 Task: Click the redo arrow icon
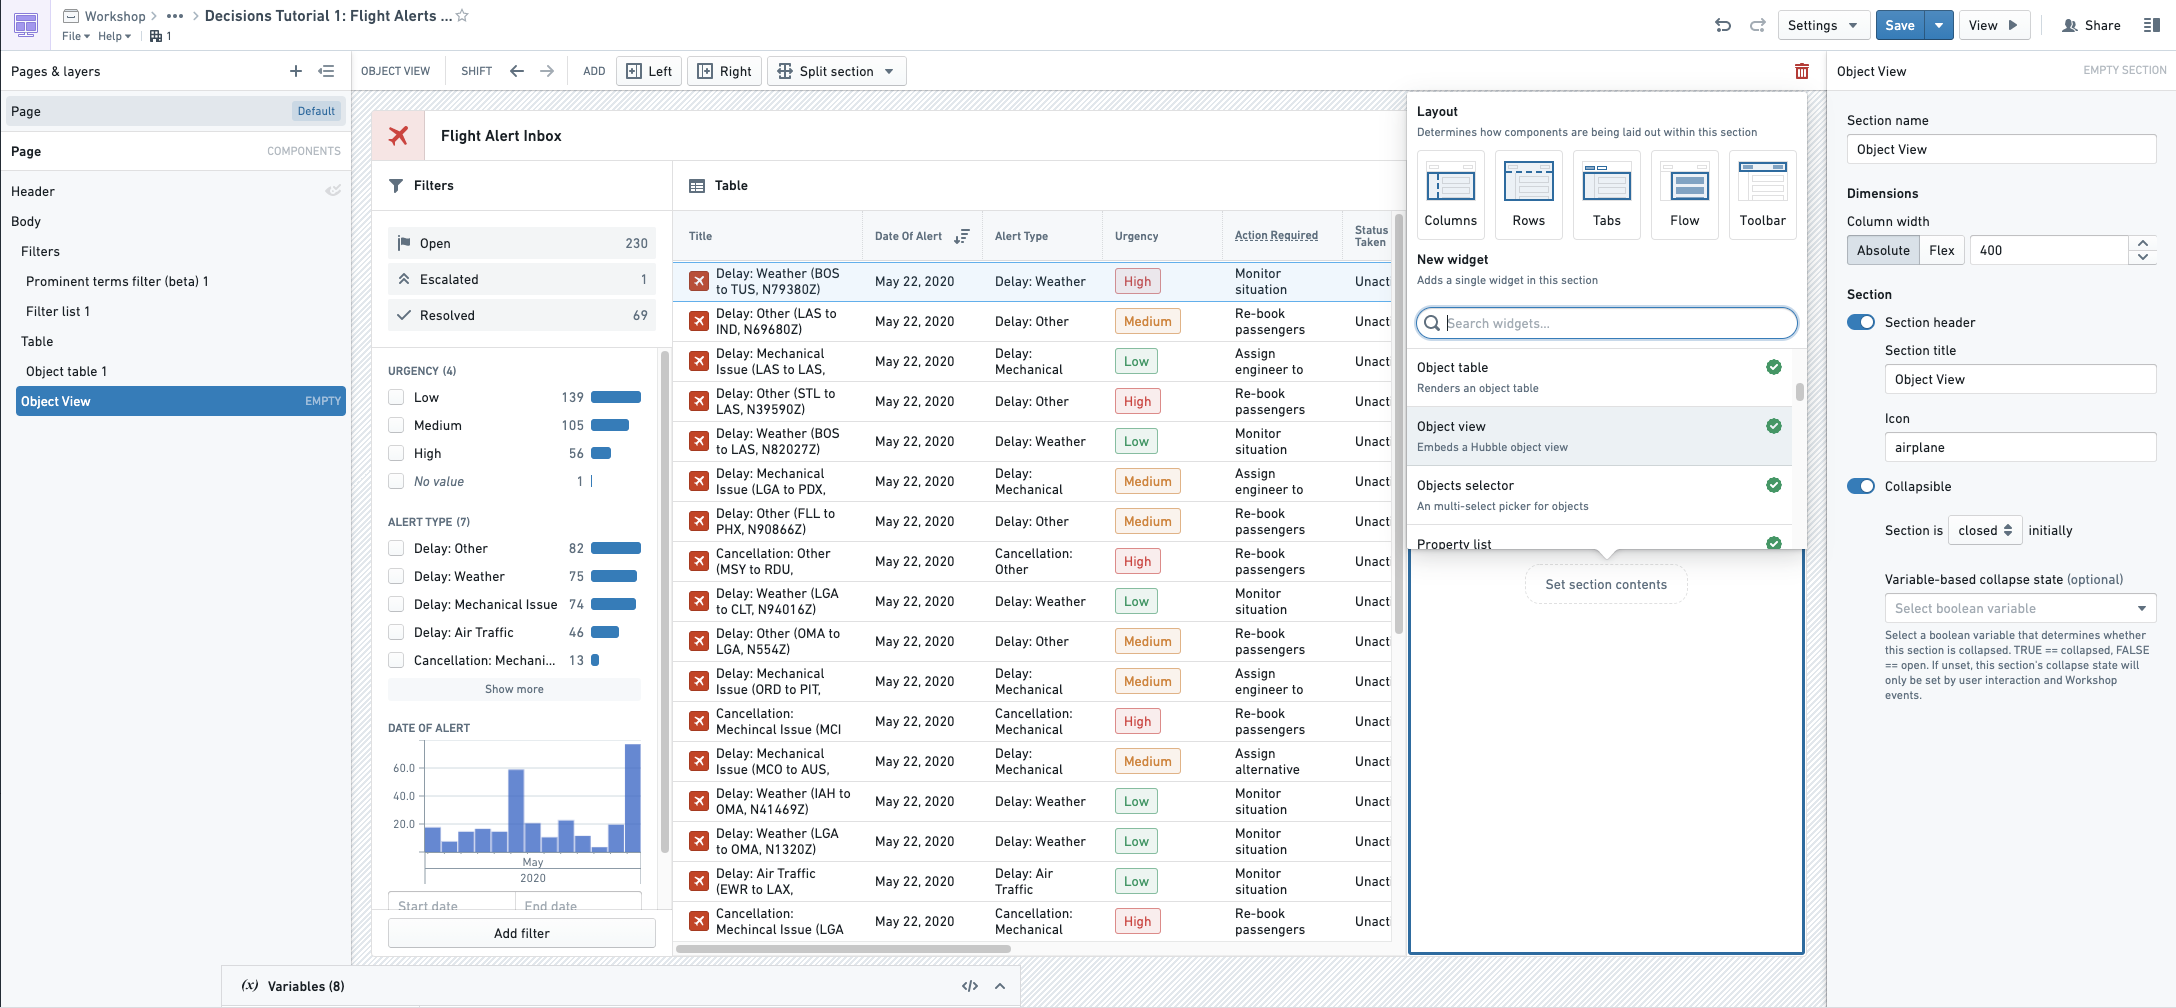click(1757, 25)
